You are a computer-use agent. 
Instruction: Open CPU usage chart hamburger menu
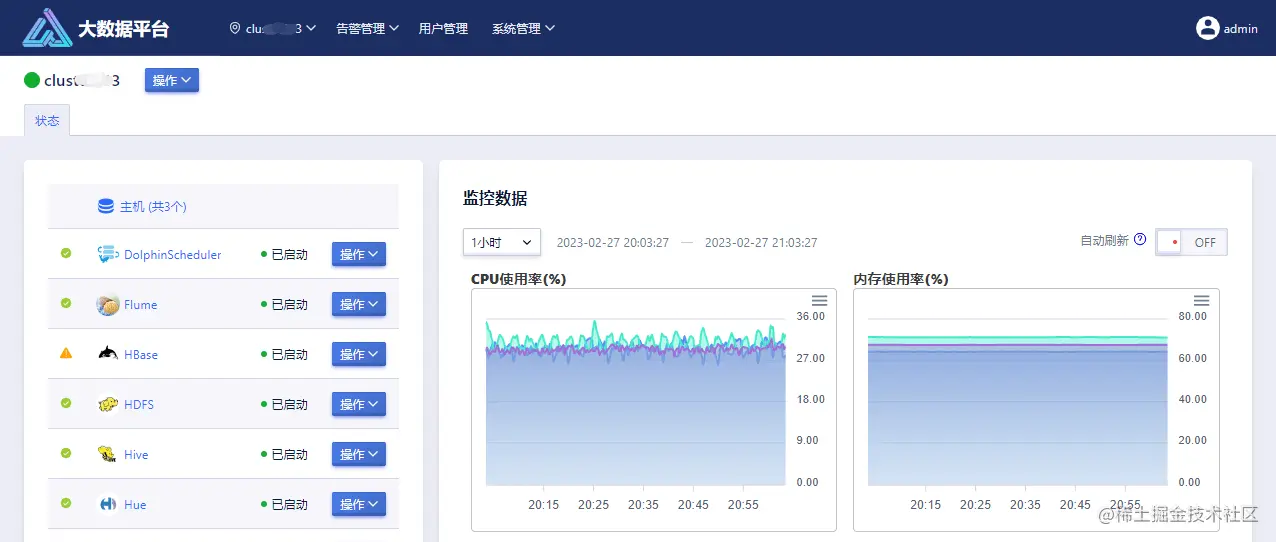click(819, 300)
